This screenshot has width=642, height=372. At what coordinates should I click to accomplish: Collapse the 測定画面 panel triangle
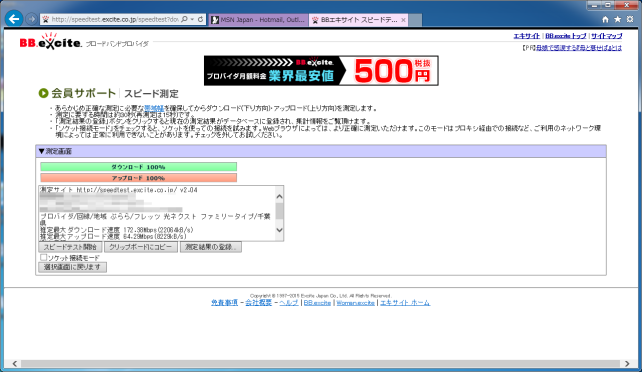(x=41, y=151)
